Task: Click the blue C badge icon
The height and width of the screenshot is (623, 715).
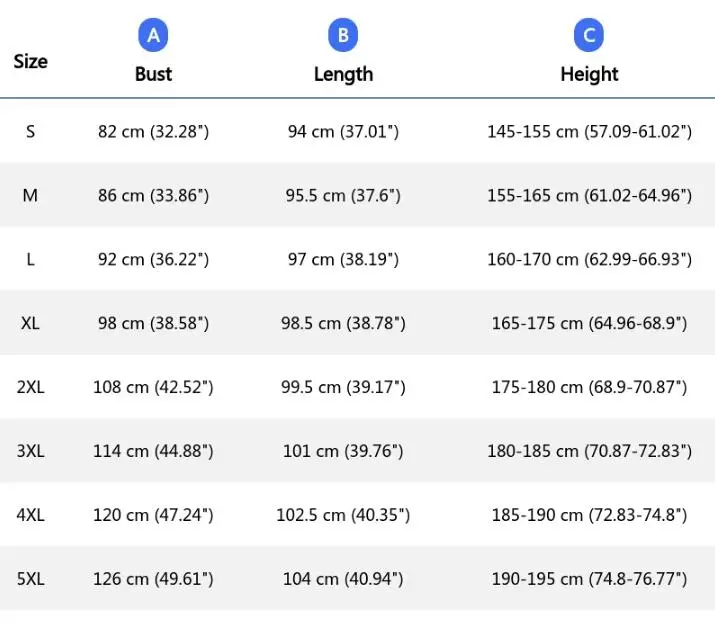Action: [589, 37]
